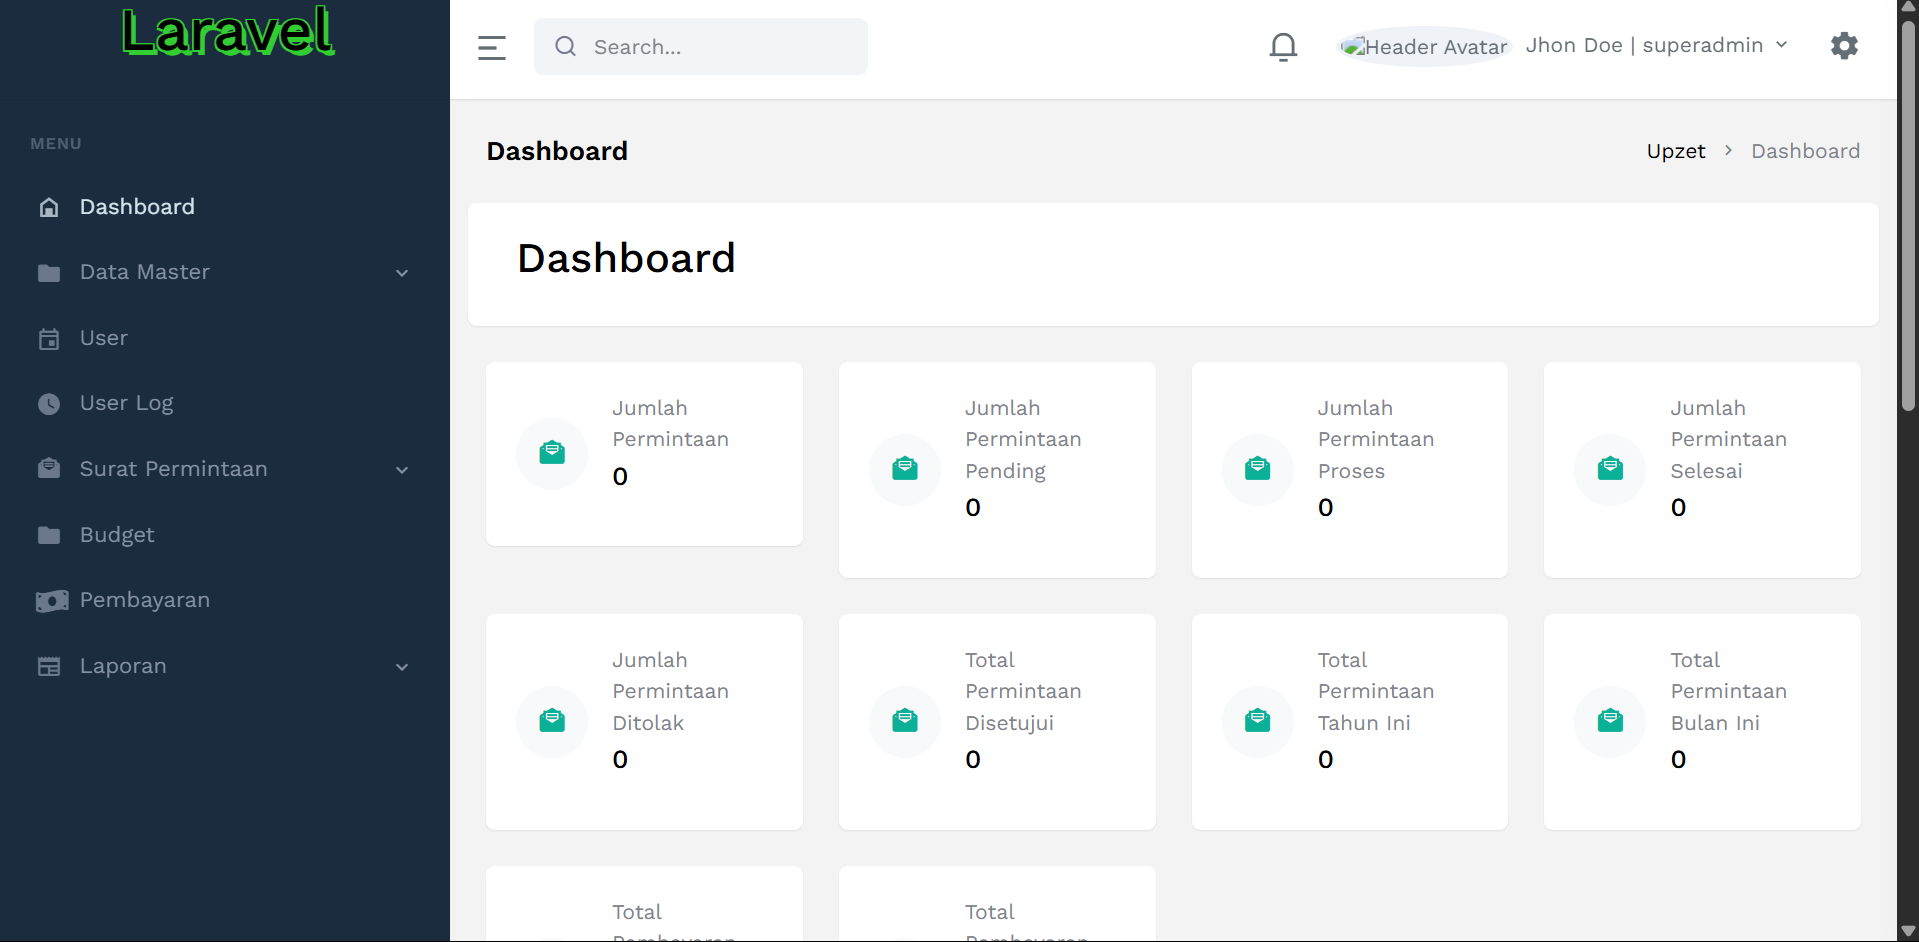This screenshot has width=1919, height=942.
Task: Toggle sidebar with the hamburger menu icon
Action: coord(491,47)
